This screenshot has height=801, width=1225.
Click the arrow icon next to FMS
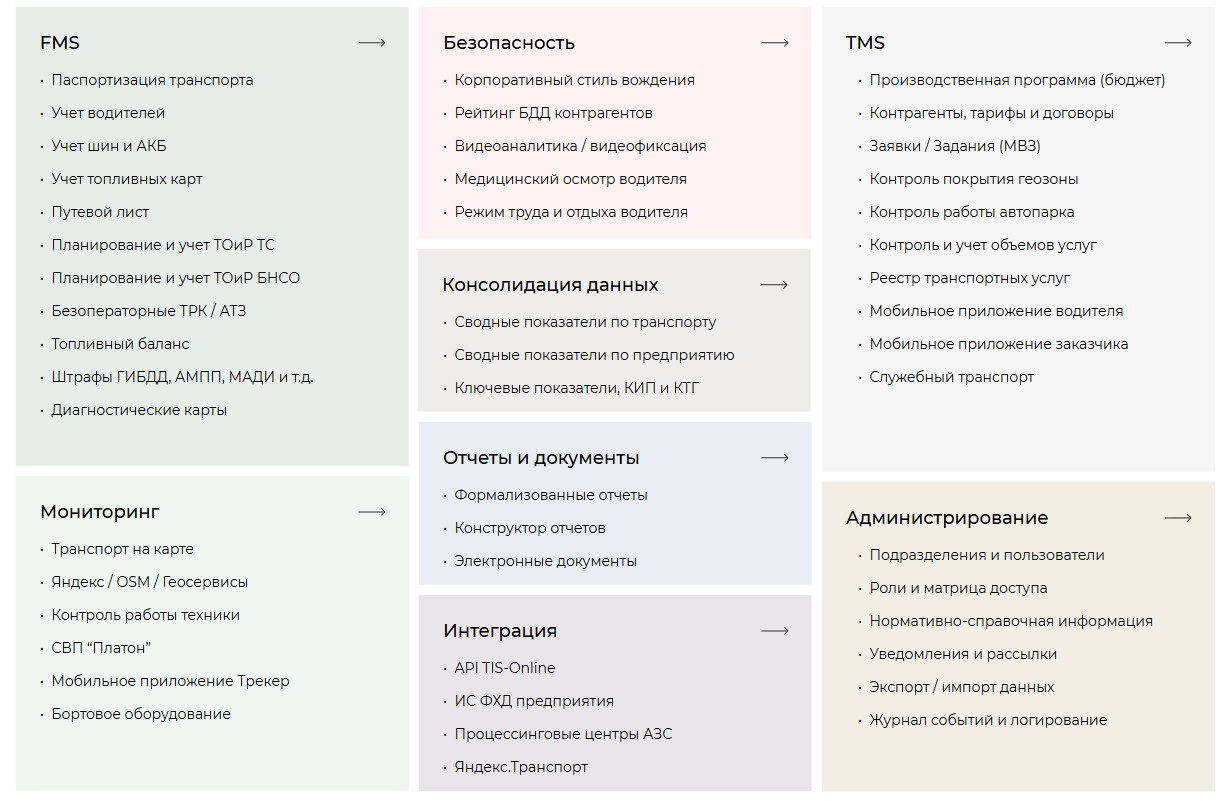372,43
